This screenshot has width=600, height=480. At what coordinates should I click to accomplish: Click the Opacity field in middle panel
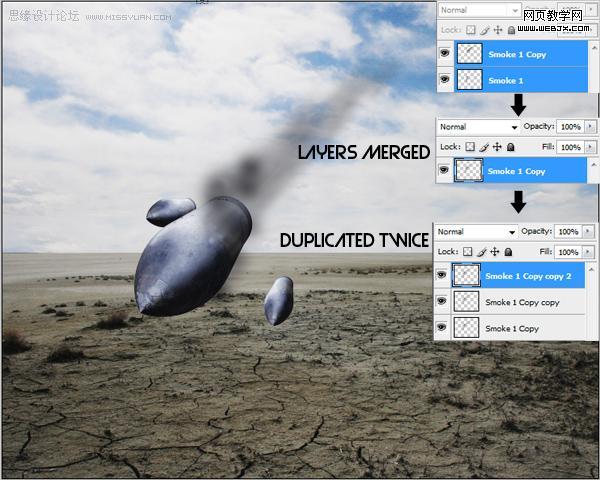(571, 127)
